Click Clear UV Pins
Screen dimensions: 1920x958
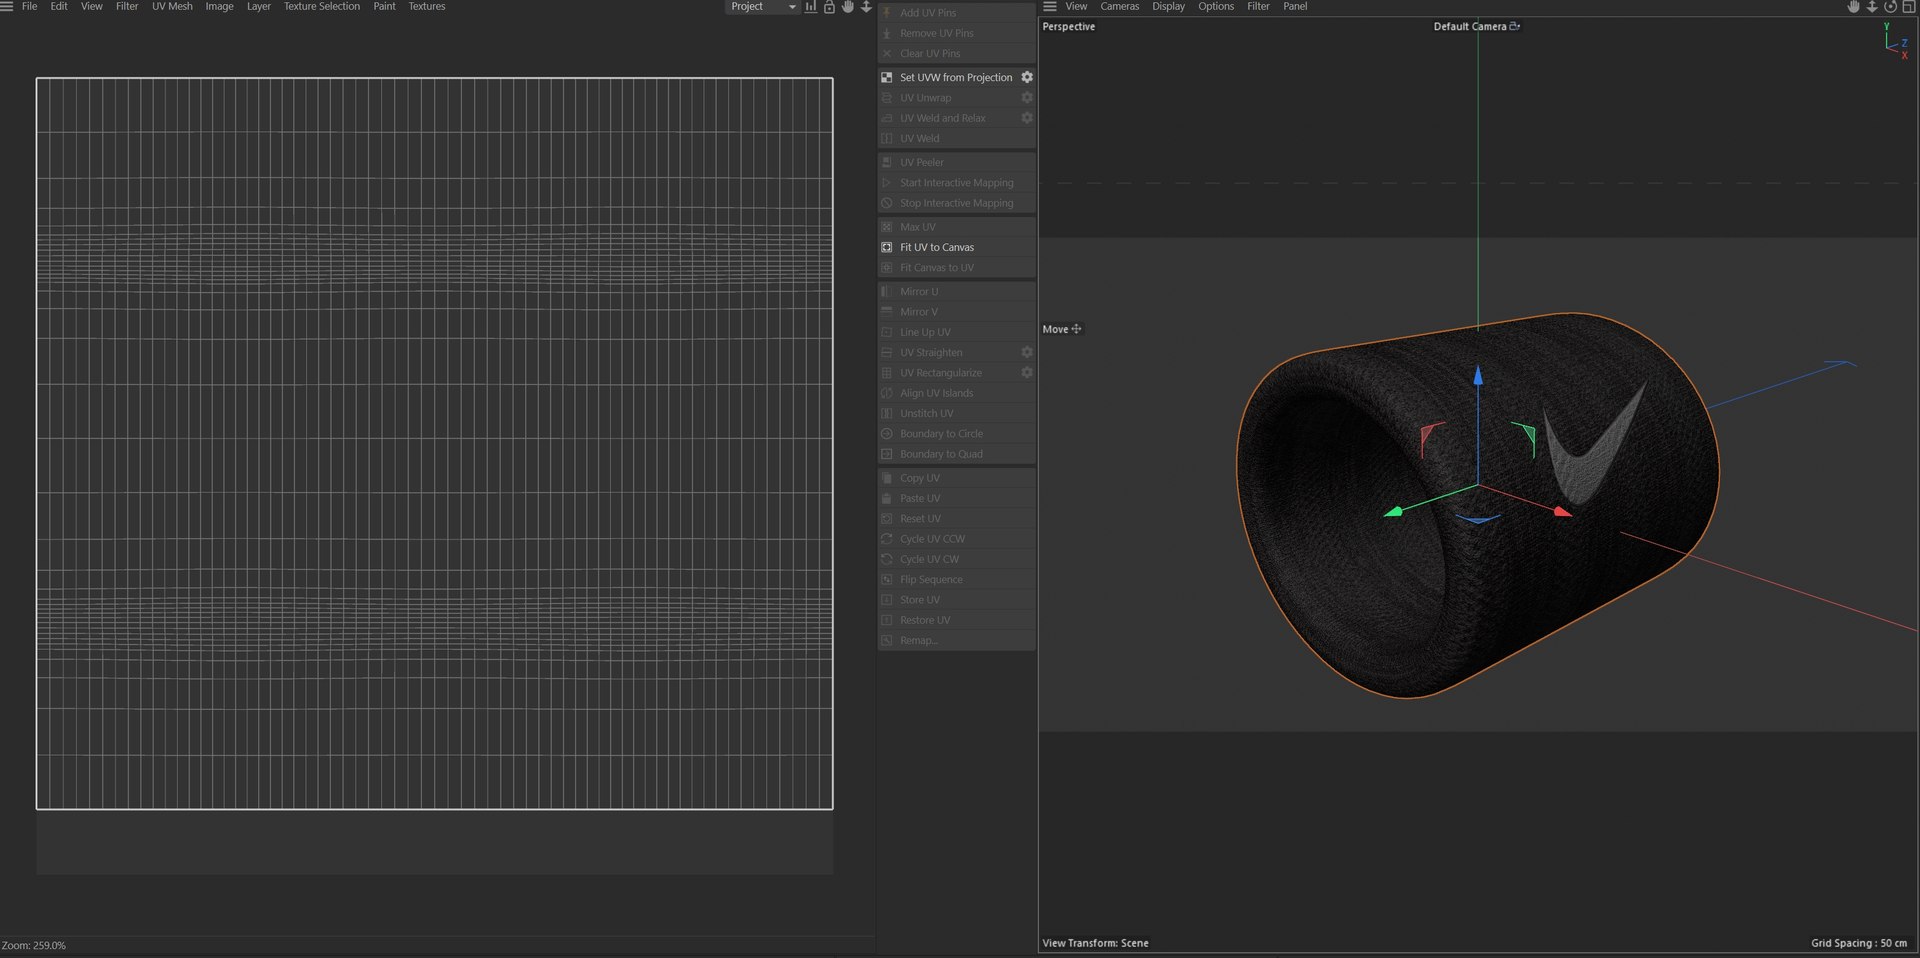[957, 54]
